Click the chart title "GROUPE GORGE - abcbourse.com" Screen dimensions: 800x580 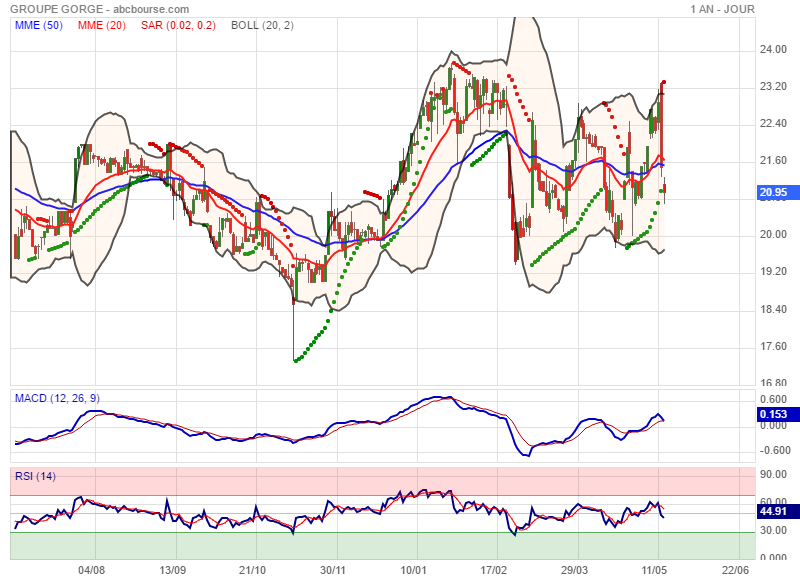[x=99, y=9]
